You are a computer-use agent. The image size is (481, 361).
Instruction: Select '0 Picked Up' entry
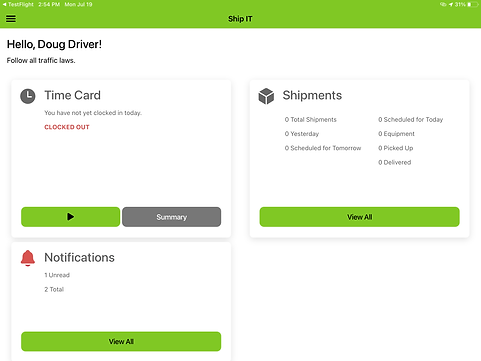(395, 148)
